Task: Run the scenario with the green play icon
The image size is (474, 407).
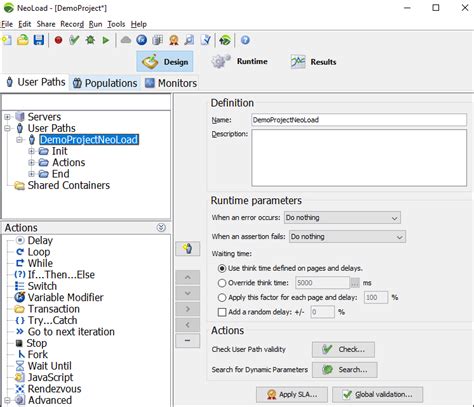Action: click(106, 40)
